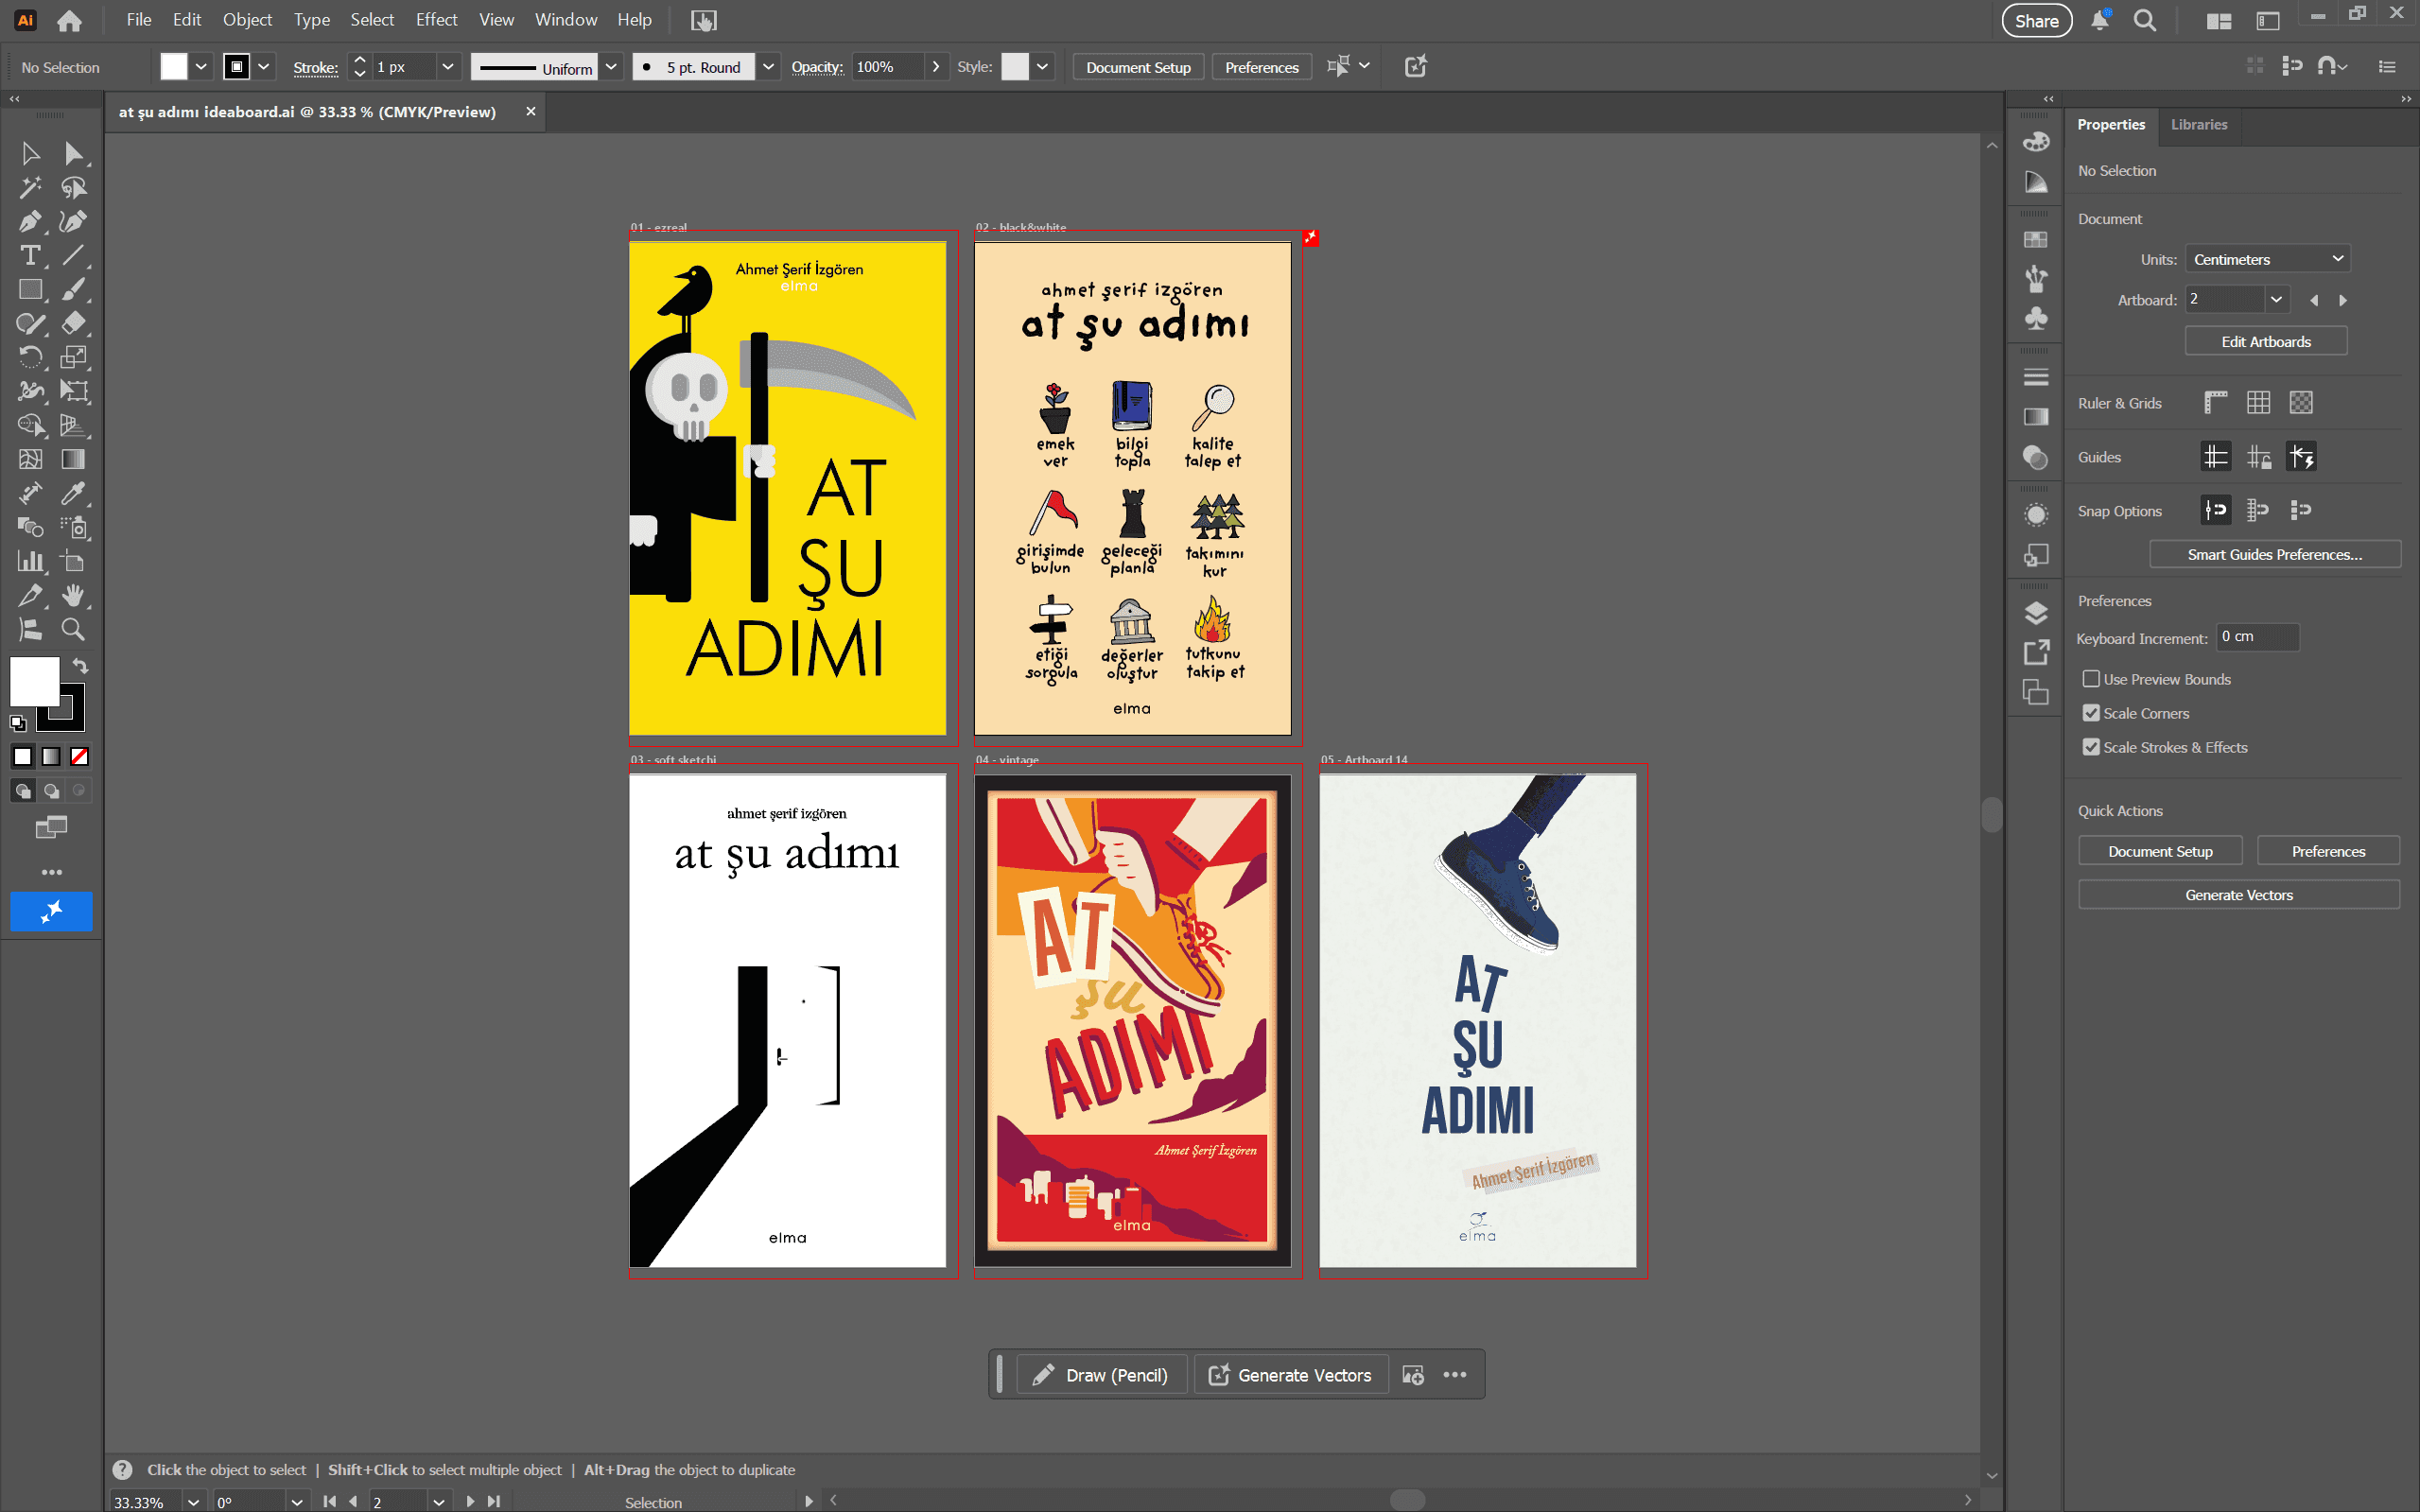This screenshot has width=2420, height=1512.
Task: Open the Uniform stroke profile dropdown
Action: click(611, 67)
